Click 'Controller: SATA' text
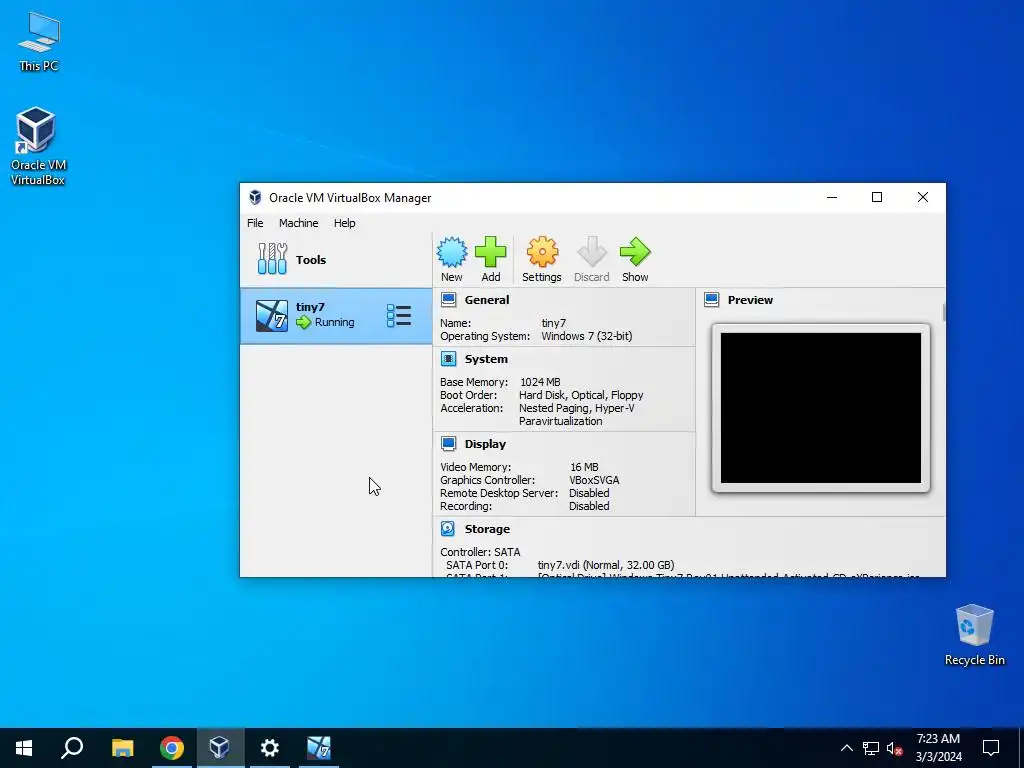 [480, 552]
